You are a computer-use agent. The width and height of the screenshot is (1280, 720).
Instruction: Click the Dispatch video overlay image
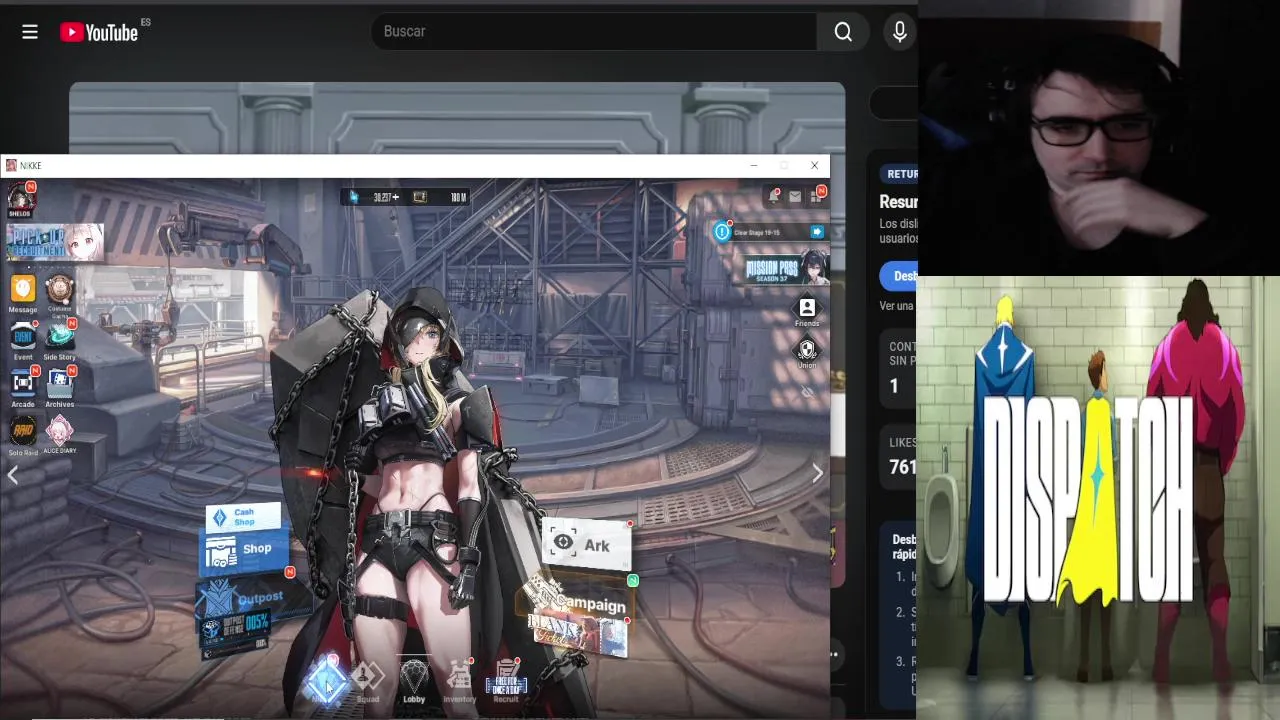[x=1098, y=498]
